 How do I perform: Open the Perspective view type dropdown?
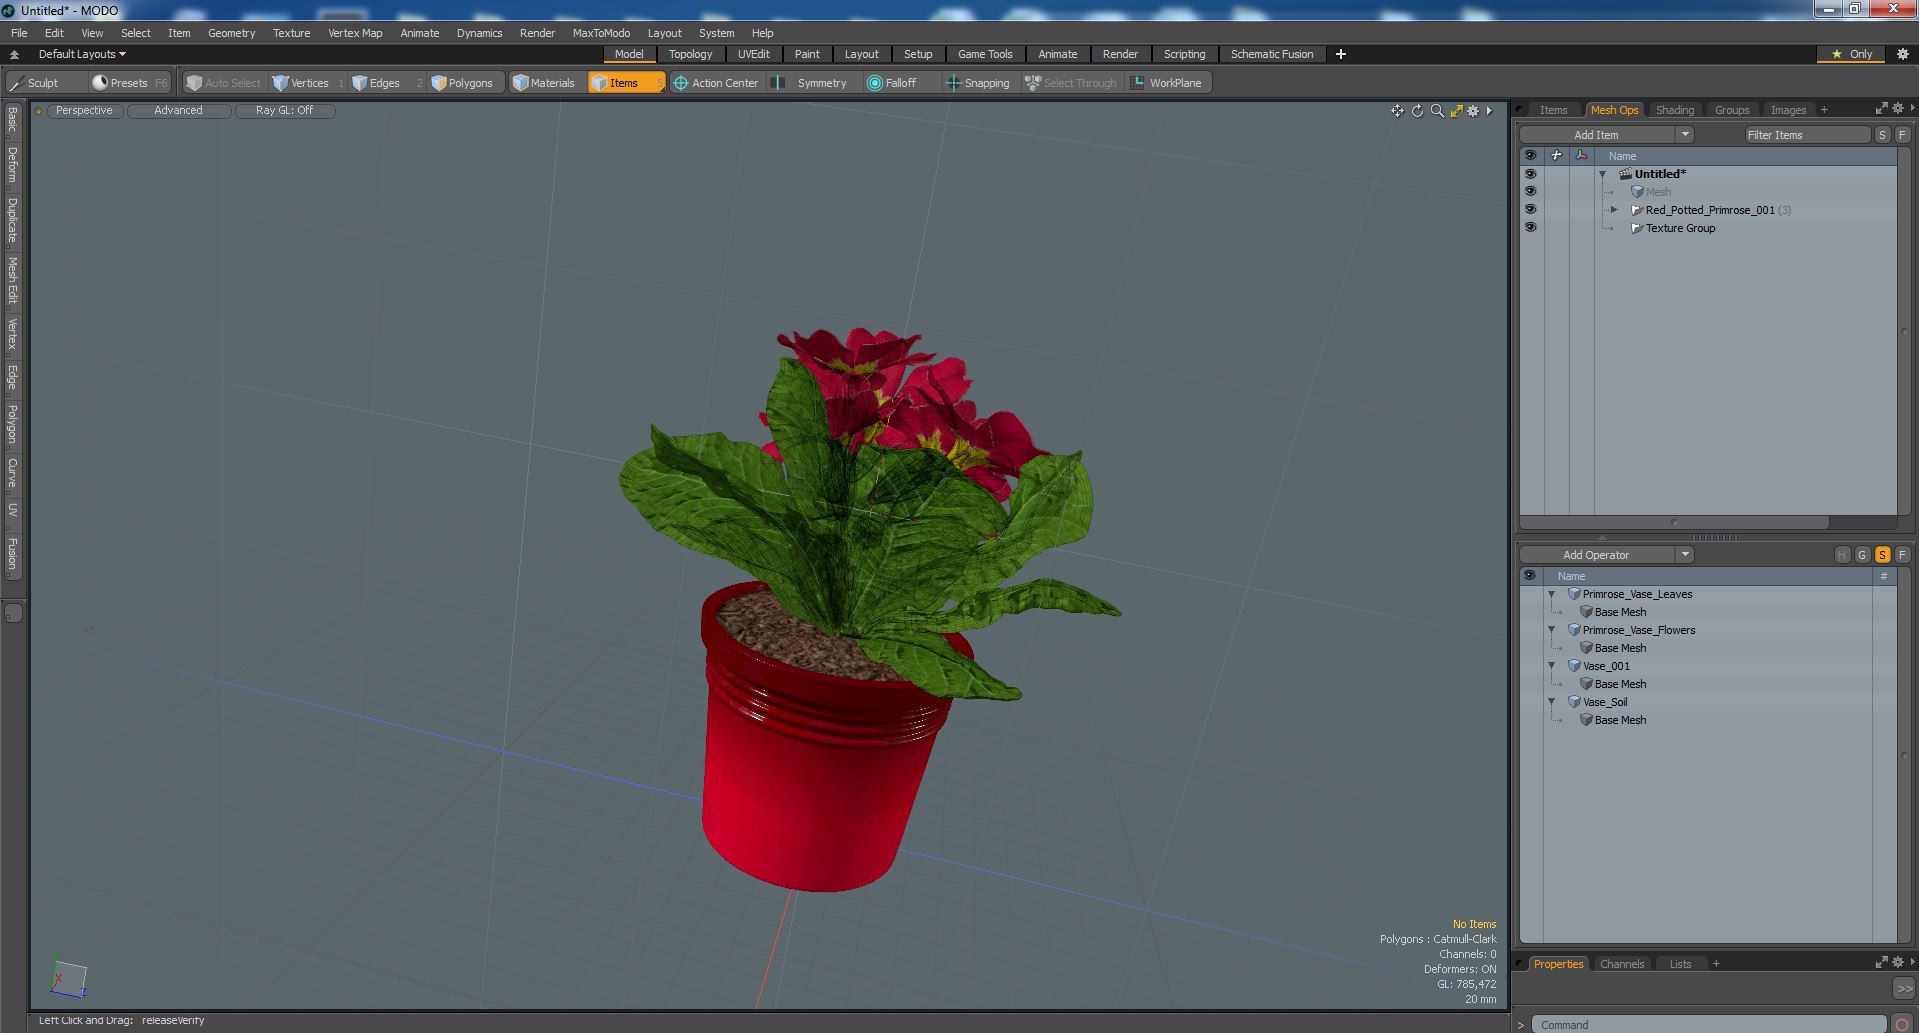click(x=84, y=111)
